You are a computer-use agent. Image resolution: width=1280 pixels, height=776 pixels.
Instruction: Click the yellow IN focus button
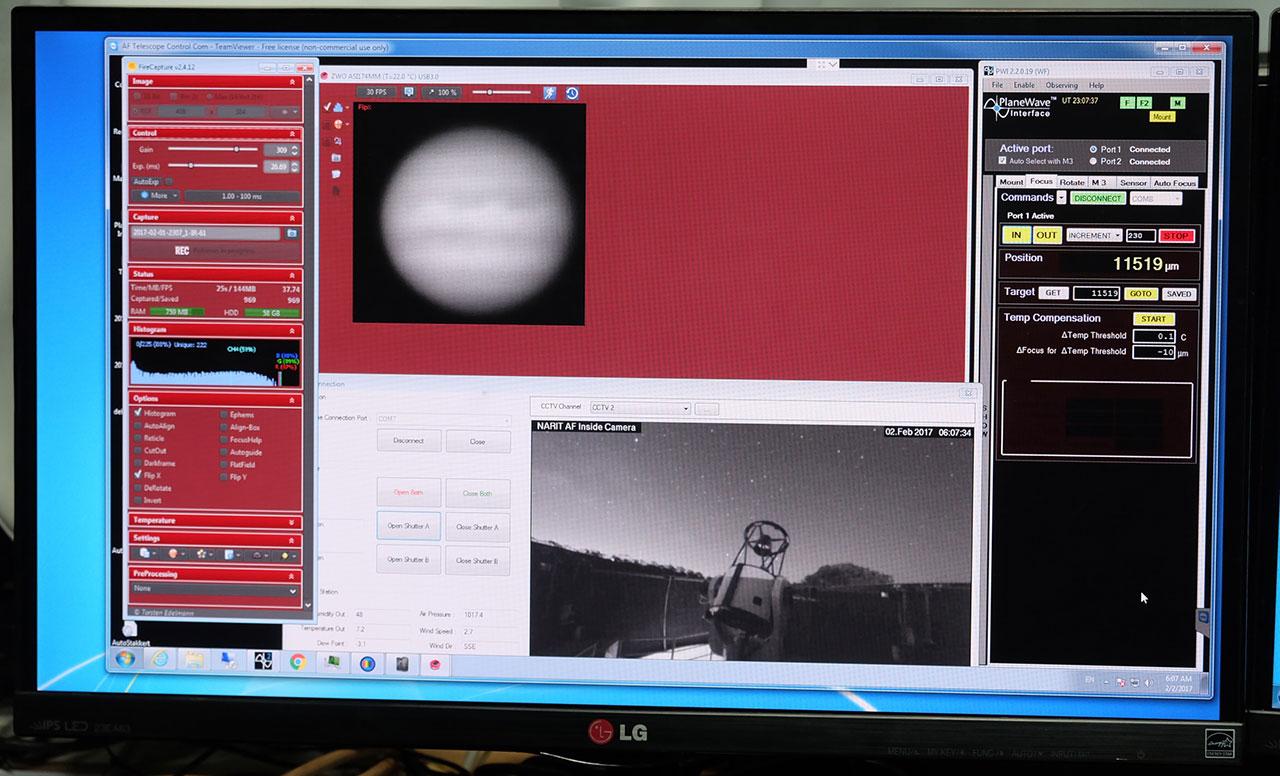pos(1016,235)
